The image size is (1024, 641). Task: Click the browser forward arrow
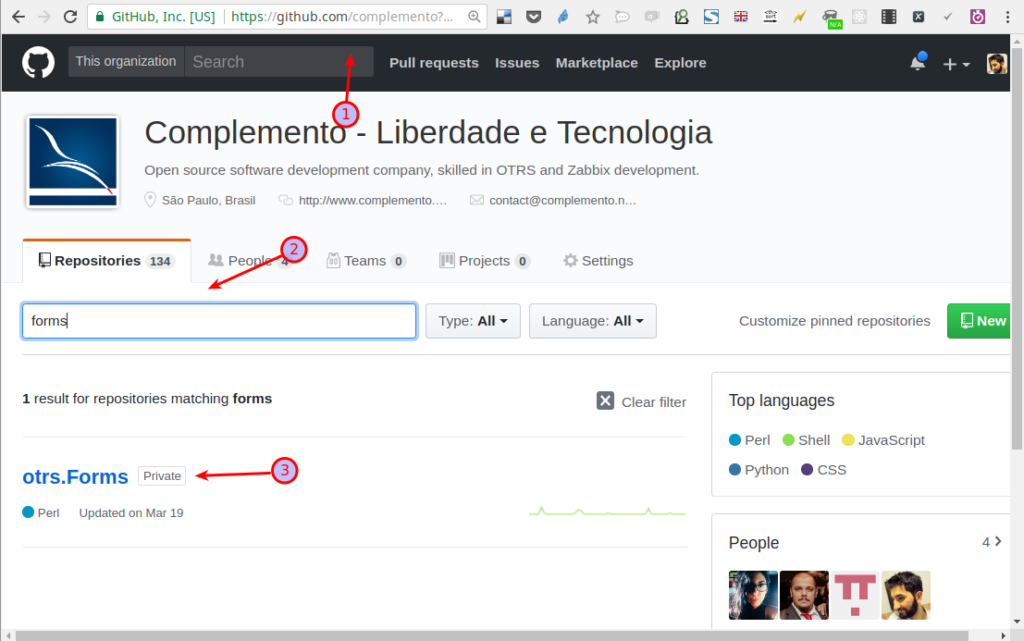click(x=44, y=16)
